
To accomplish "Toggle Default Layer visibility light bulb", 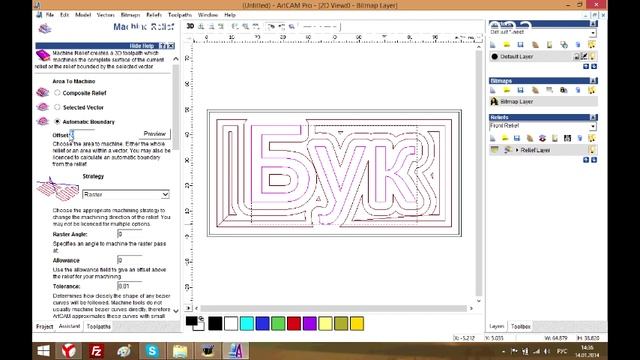I will pos(592,56).
